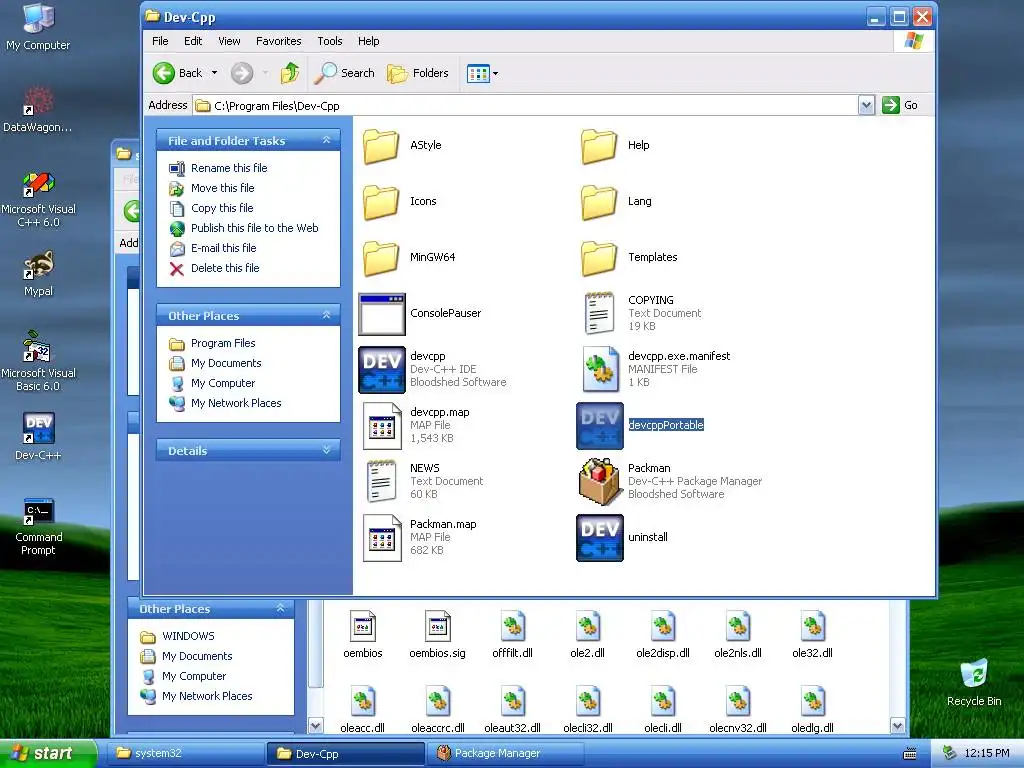This screenshot has height=768, width=1024.
Task: Toggle the Folders pane button
Action: pos(418,73)
